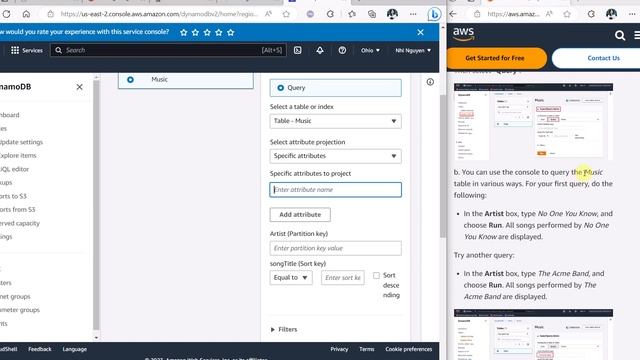Open Reserved capacity in sidebar

(20, 223)
